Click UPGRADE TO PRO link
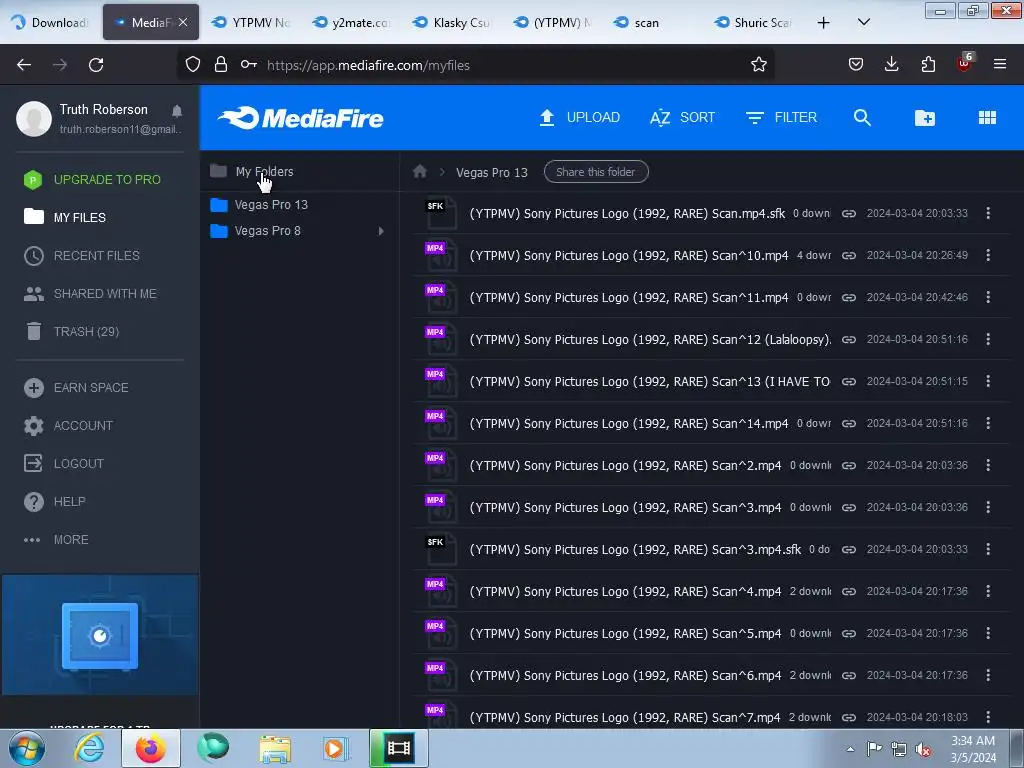The width and height of the screenshot is (1024, 768). pyautogui.click(x=92, y=180)
